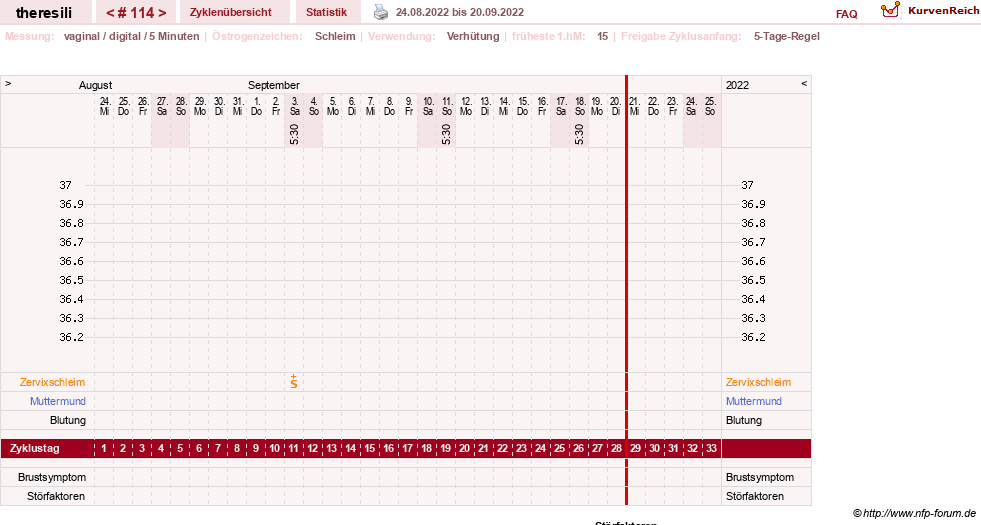
Task: Click the Muttermund label on right
Action: pyautogui.click(x=754, y=401)
